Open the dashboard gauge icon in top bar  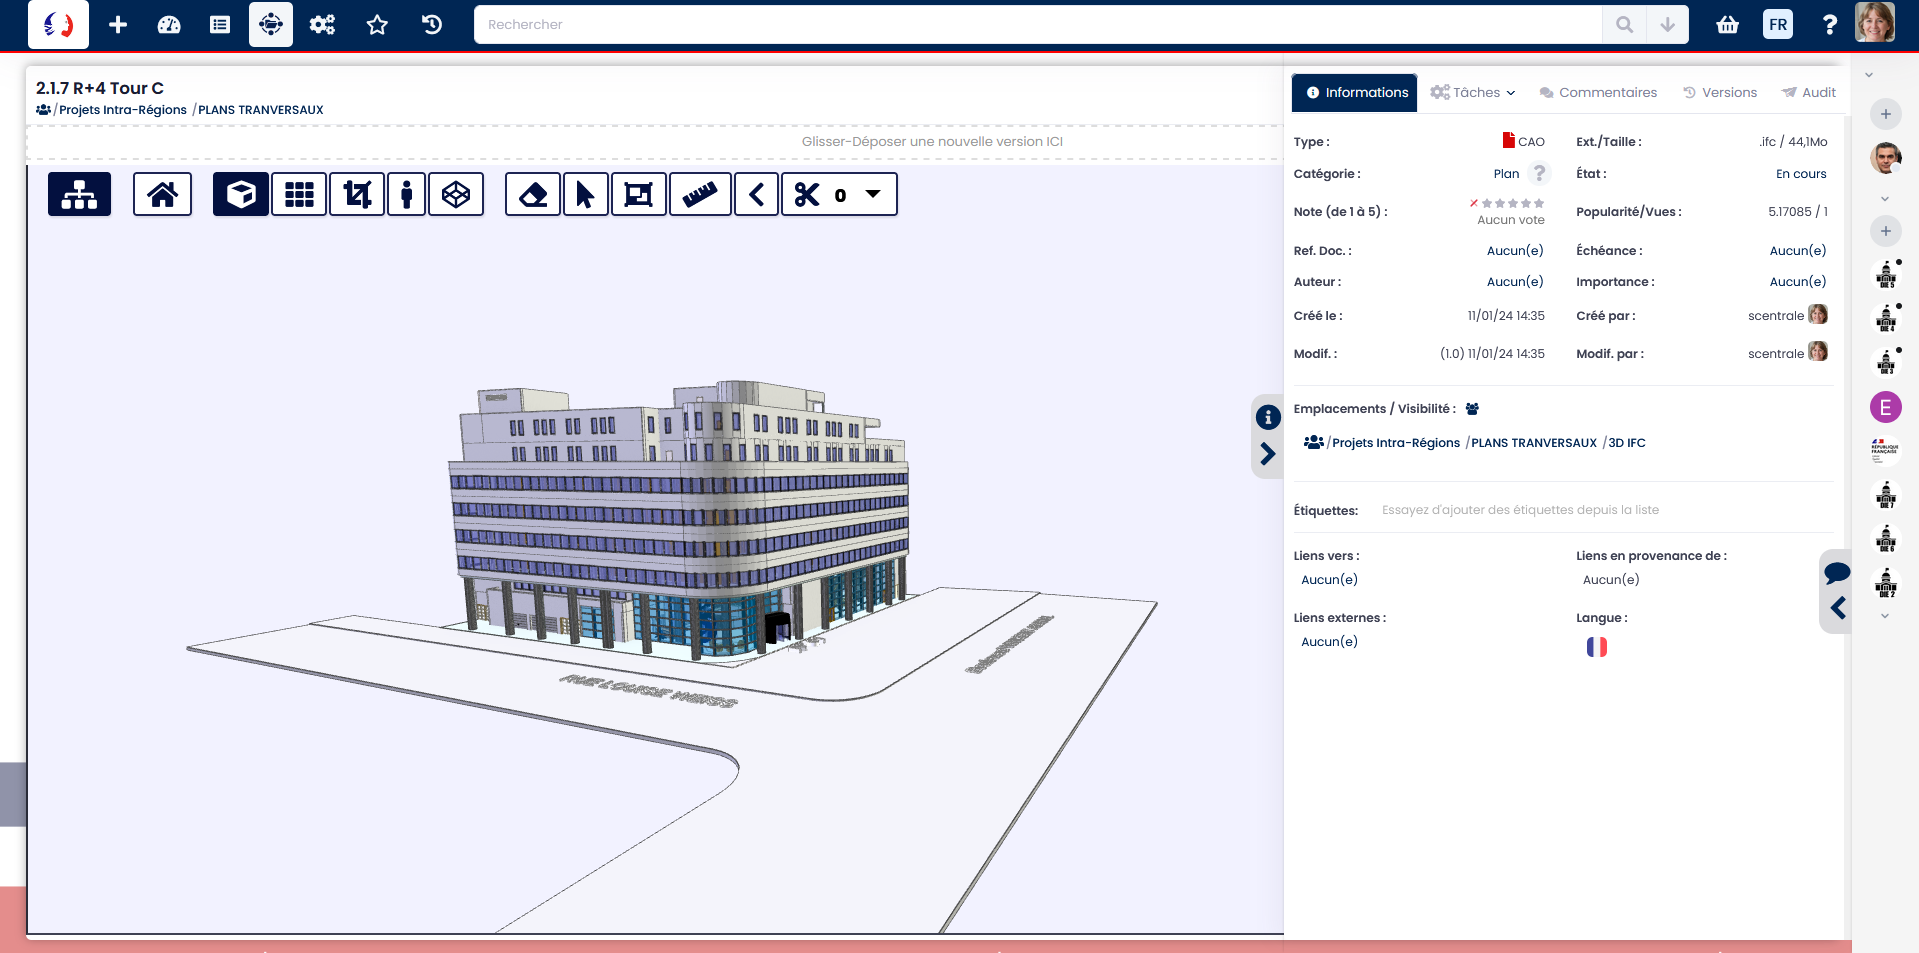pos(169,25)
